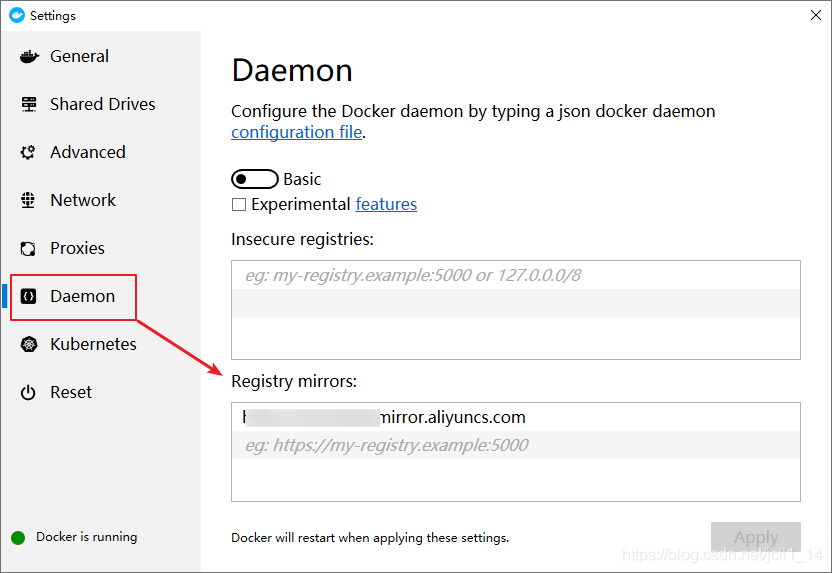Click the Proxies icon
The height and width of the screenshot is (573, 832).
click(28, 248)
